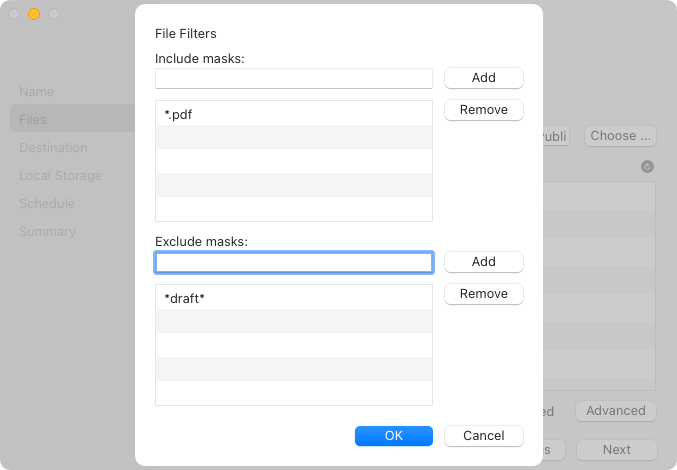Image resolution: width=677 pixels, height=470 pixels.
Task: Click the Next button
Action: (616, 450)
